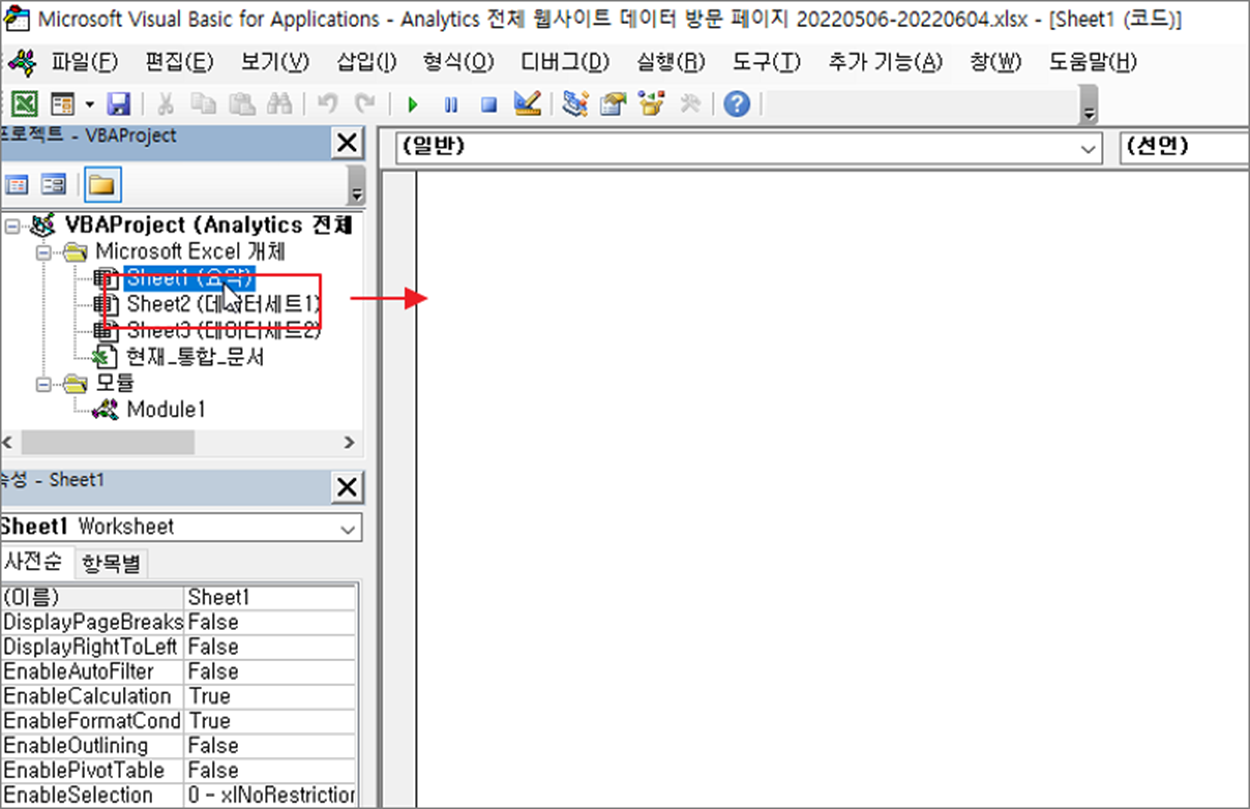Click the Redo arrow icon
1250x809 pixels.
pos(365,104)
